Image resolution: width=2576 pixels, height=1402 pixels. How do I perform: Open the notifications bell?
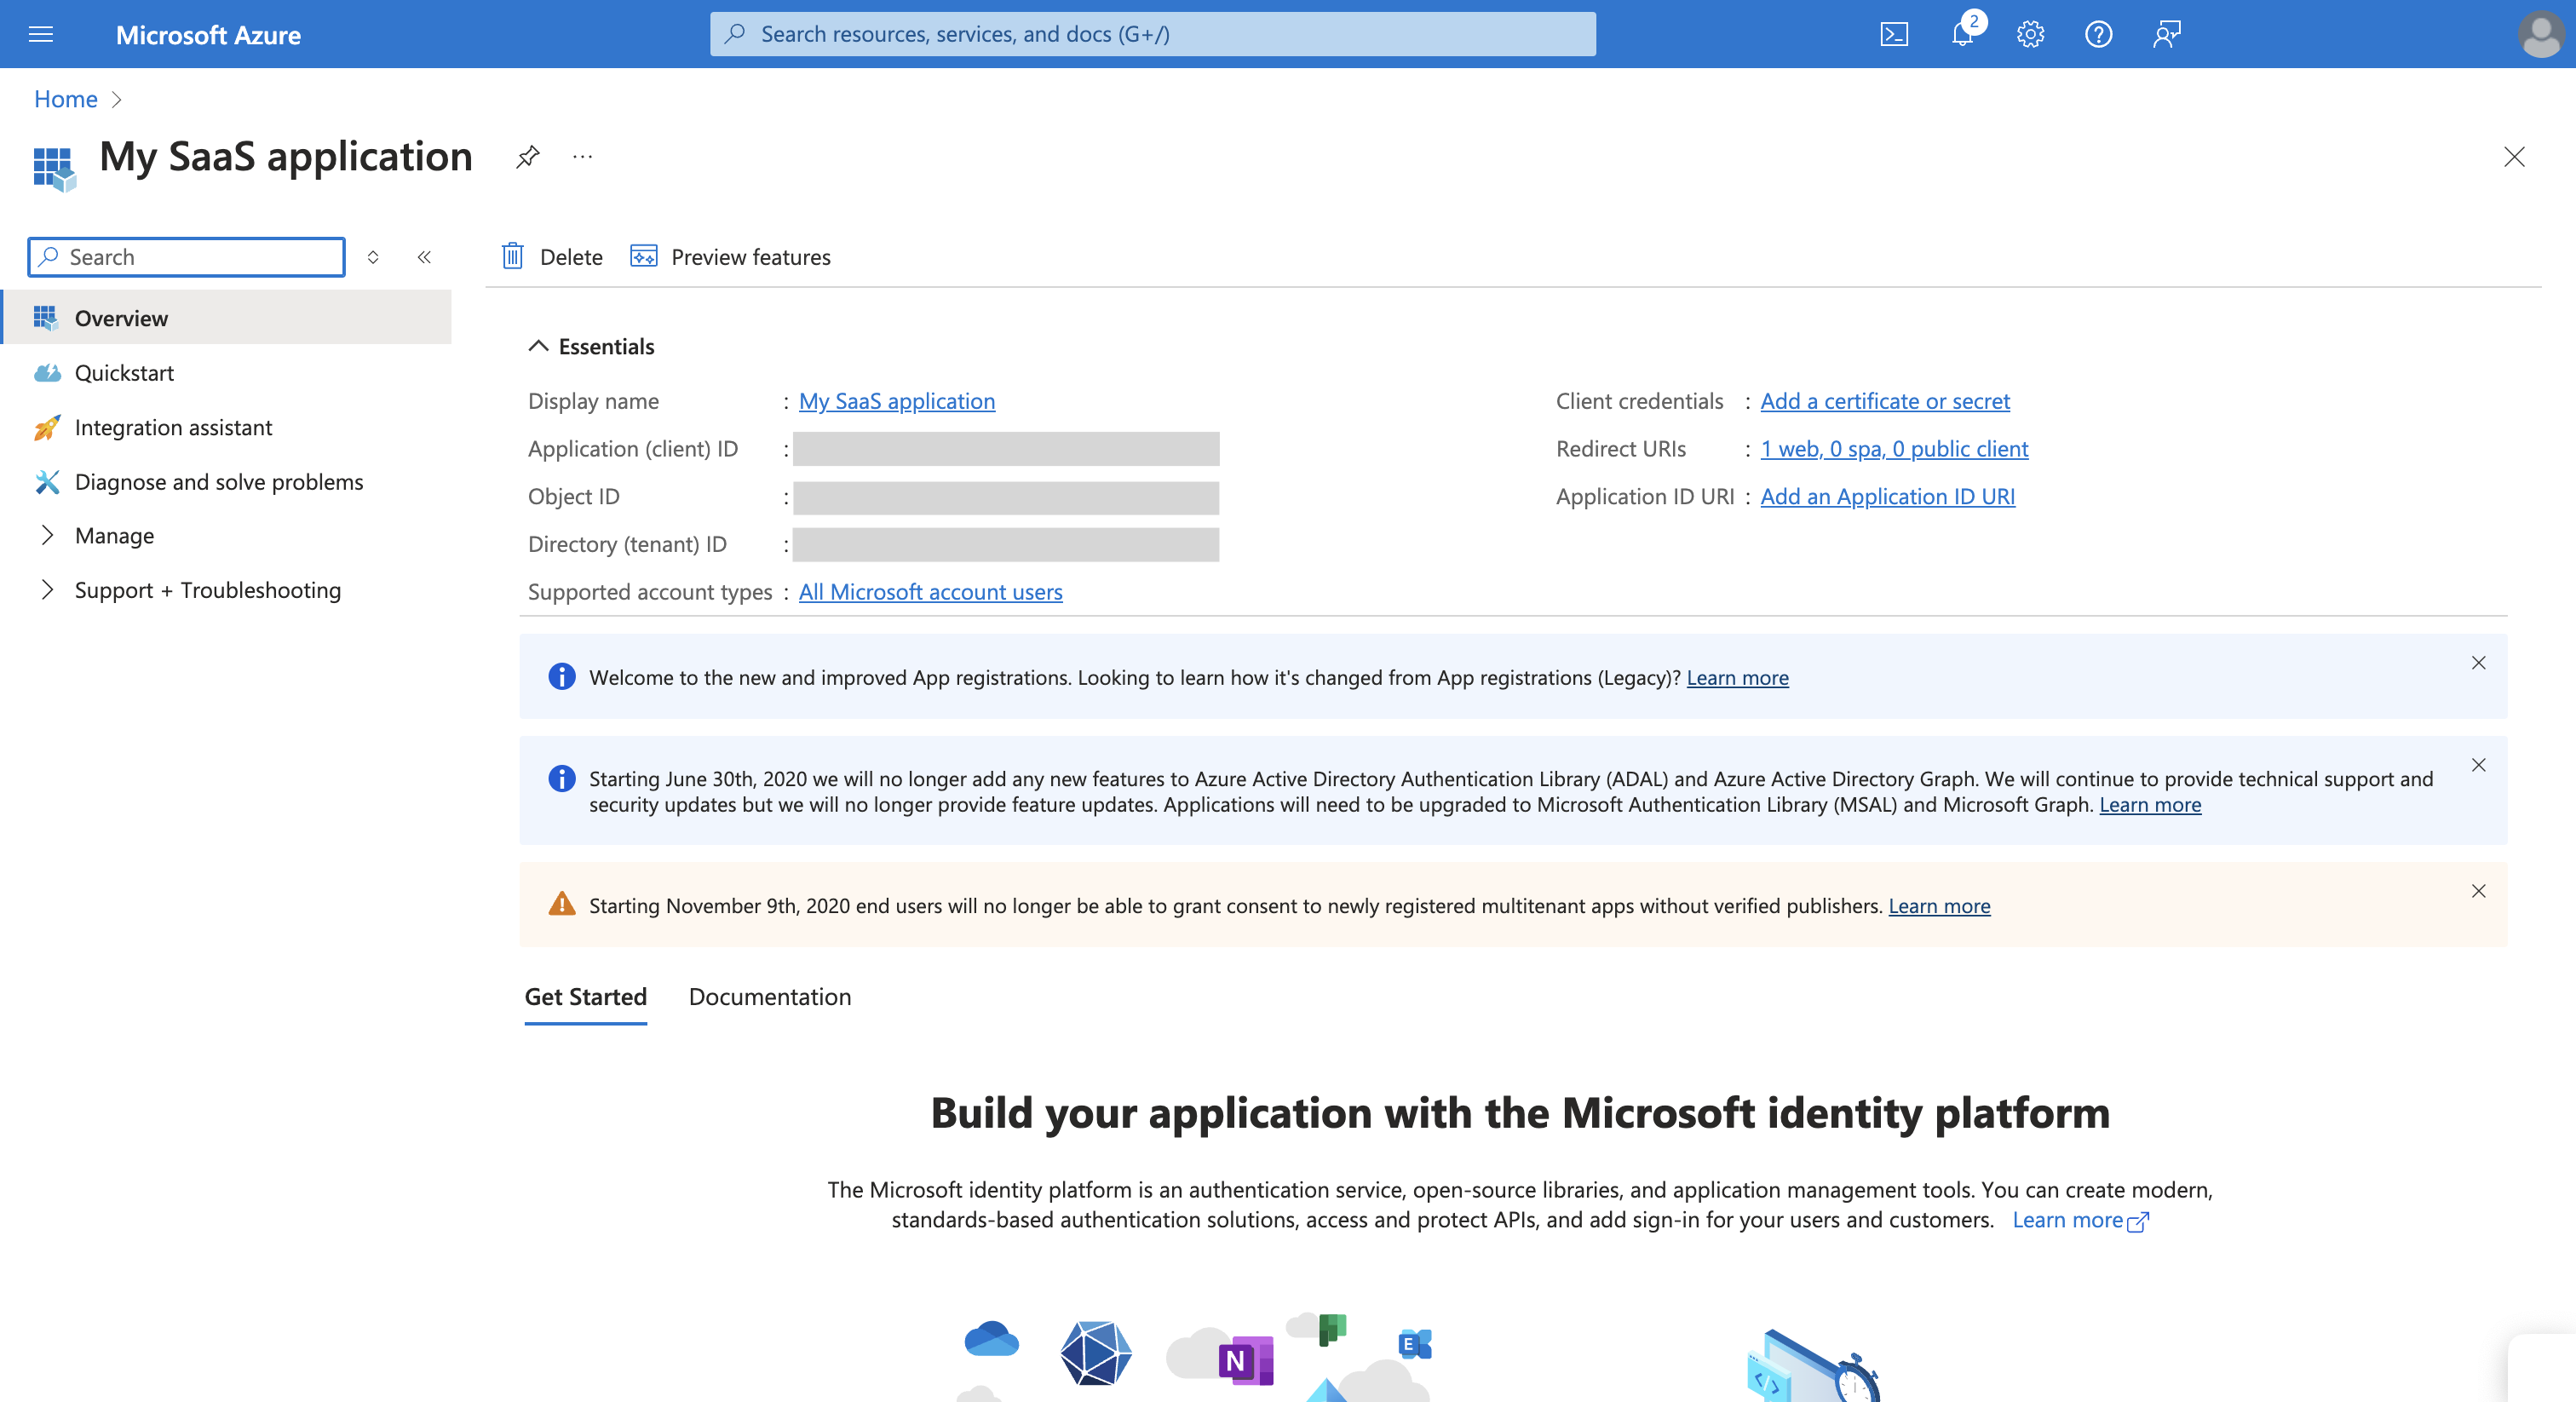(1961, 33)
